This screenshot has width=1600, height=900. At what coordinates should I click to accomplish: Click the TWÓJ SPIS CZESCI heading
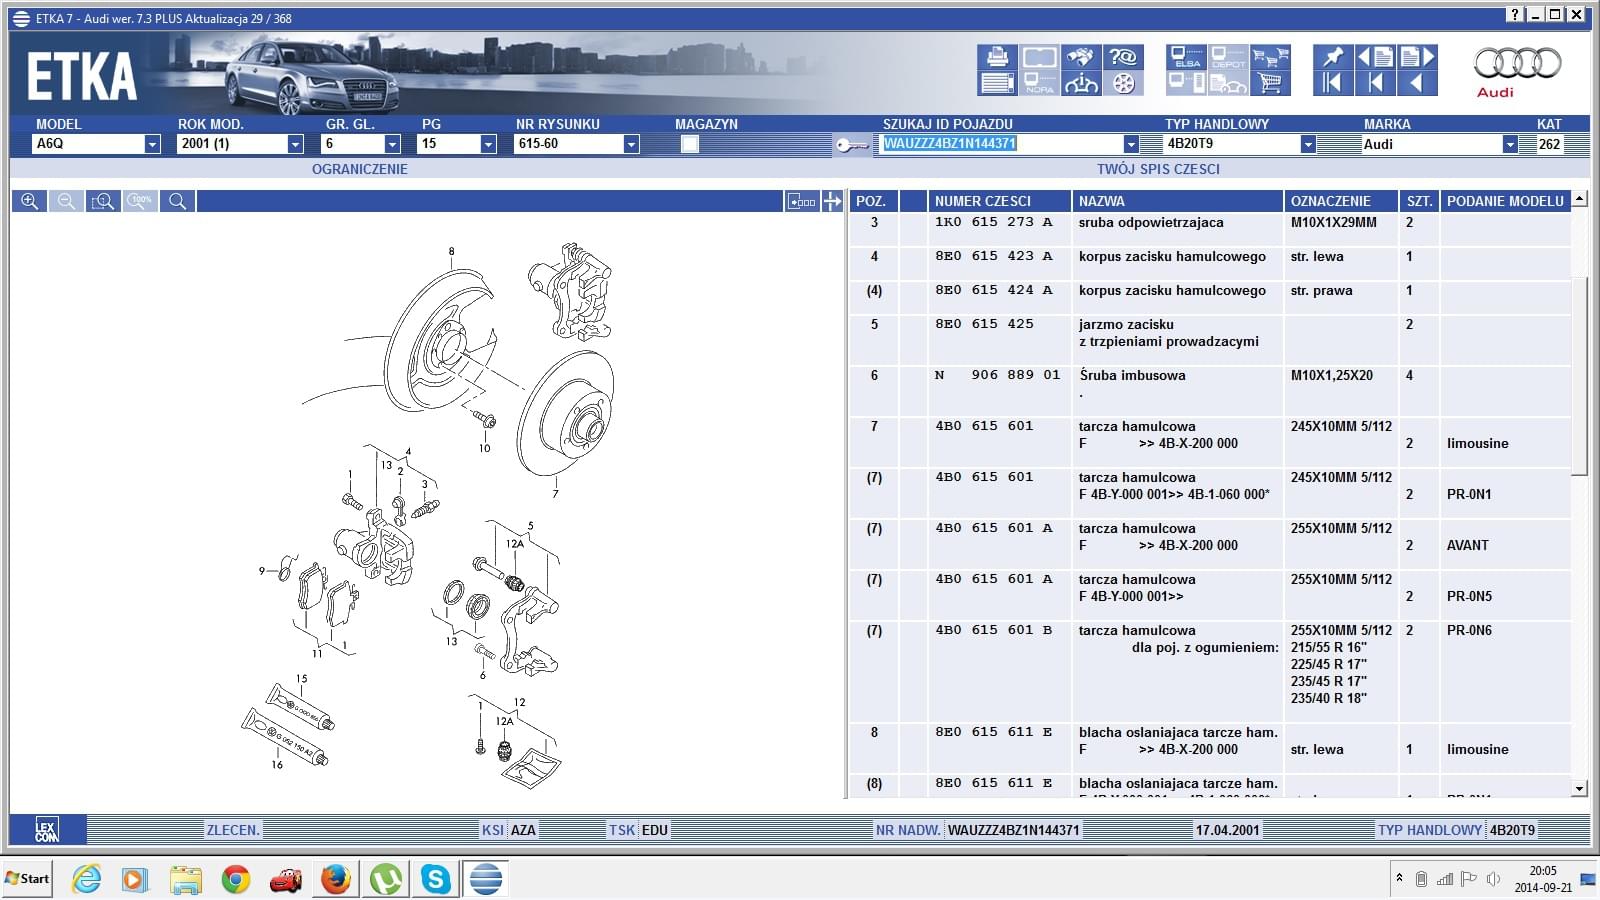[1158, 169]
